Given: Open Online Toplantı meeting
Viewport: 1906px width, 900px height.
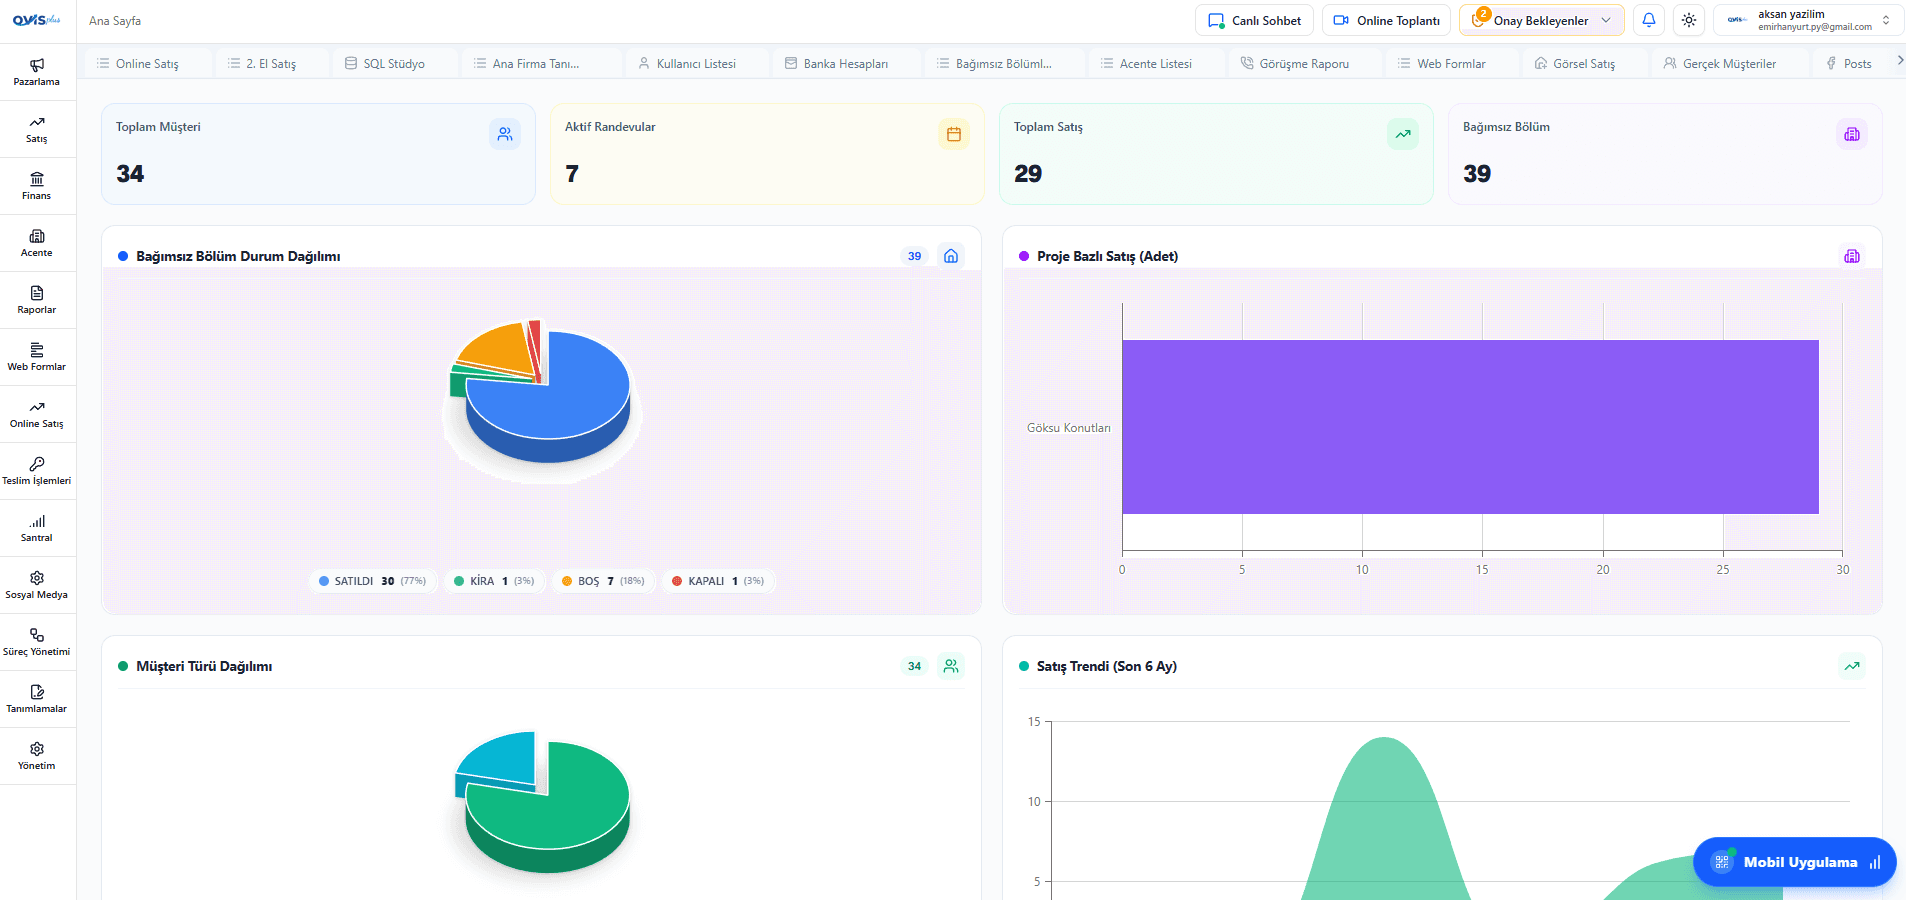Looking at the screenshot, I should [x=1386, y=20].
